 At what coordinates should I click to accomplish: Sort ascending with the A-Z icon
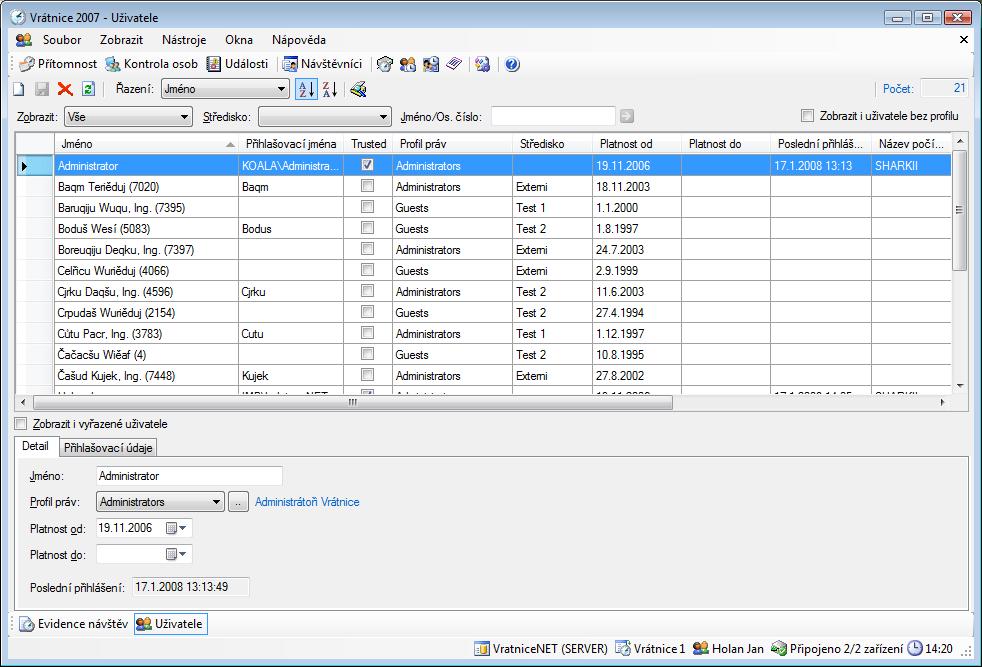(306, 90)
